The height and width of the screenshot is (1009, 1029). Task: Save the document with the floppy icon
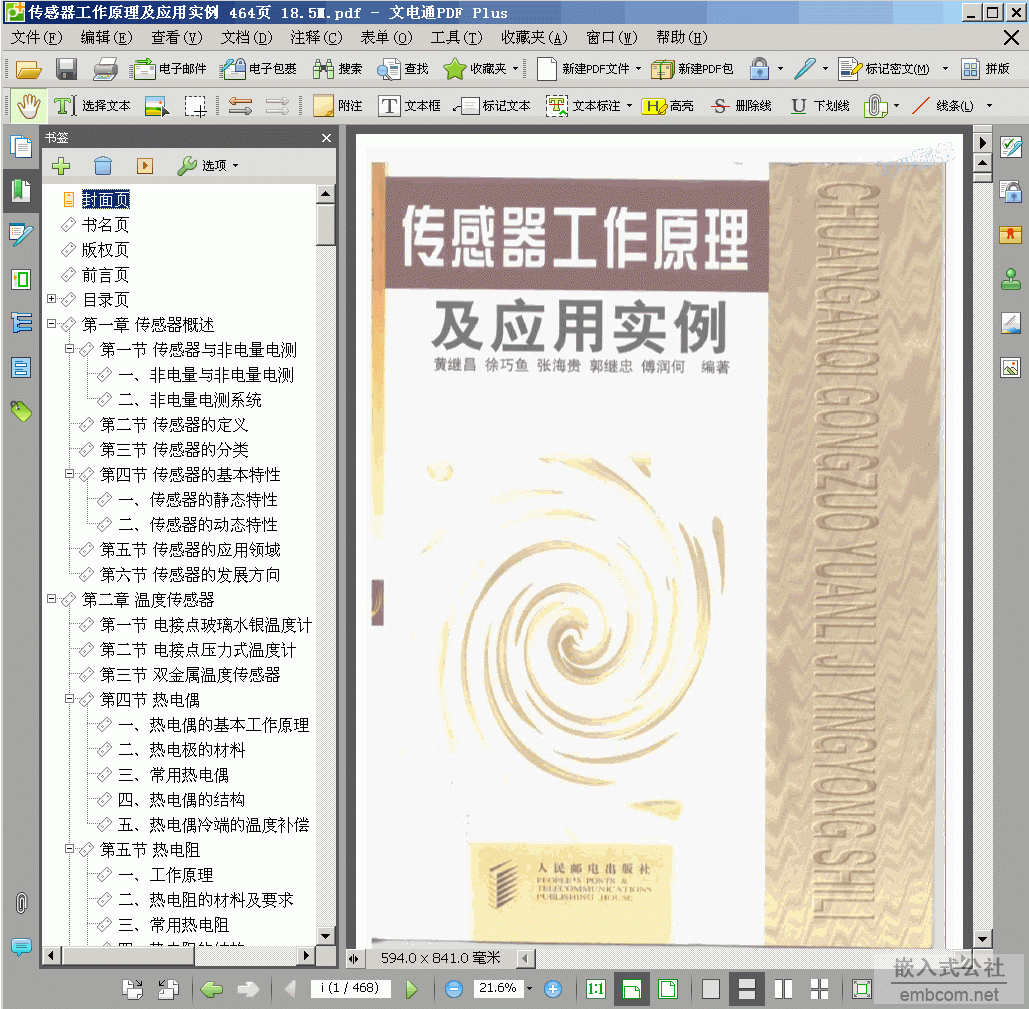click(x=66, y=69)
